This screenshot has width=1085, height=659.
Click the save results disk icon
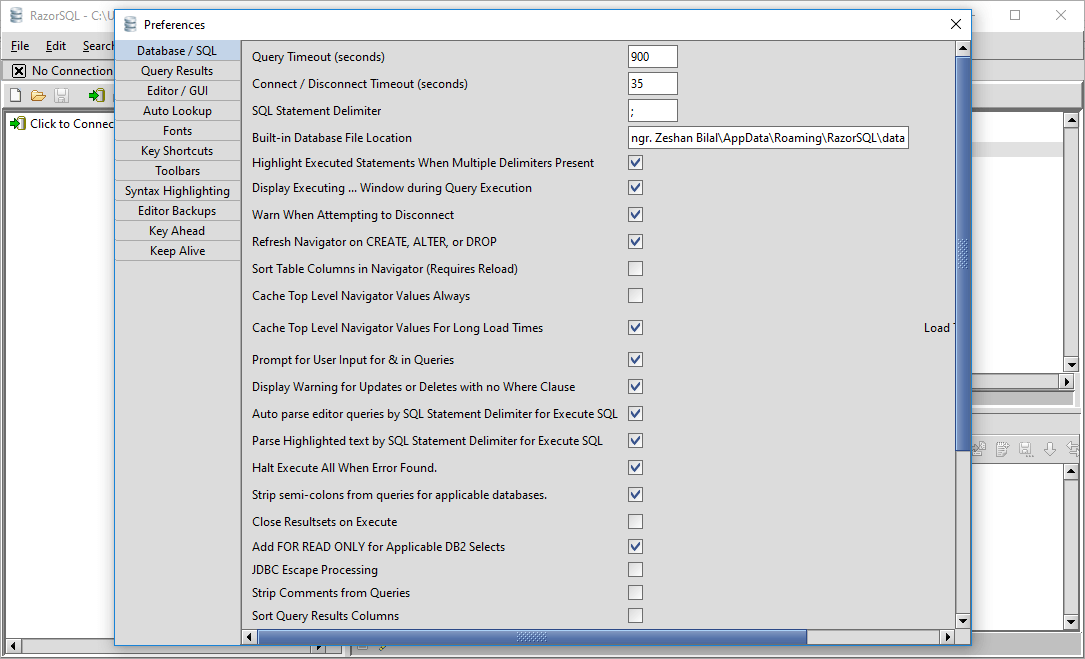pyautogui.click(x=1026, y=449)
